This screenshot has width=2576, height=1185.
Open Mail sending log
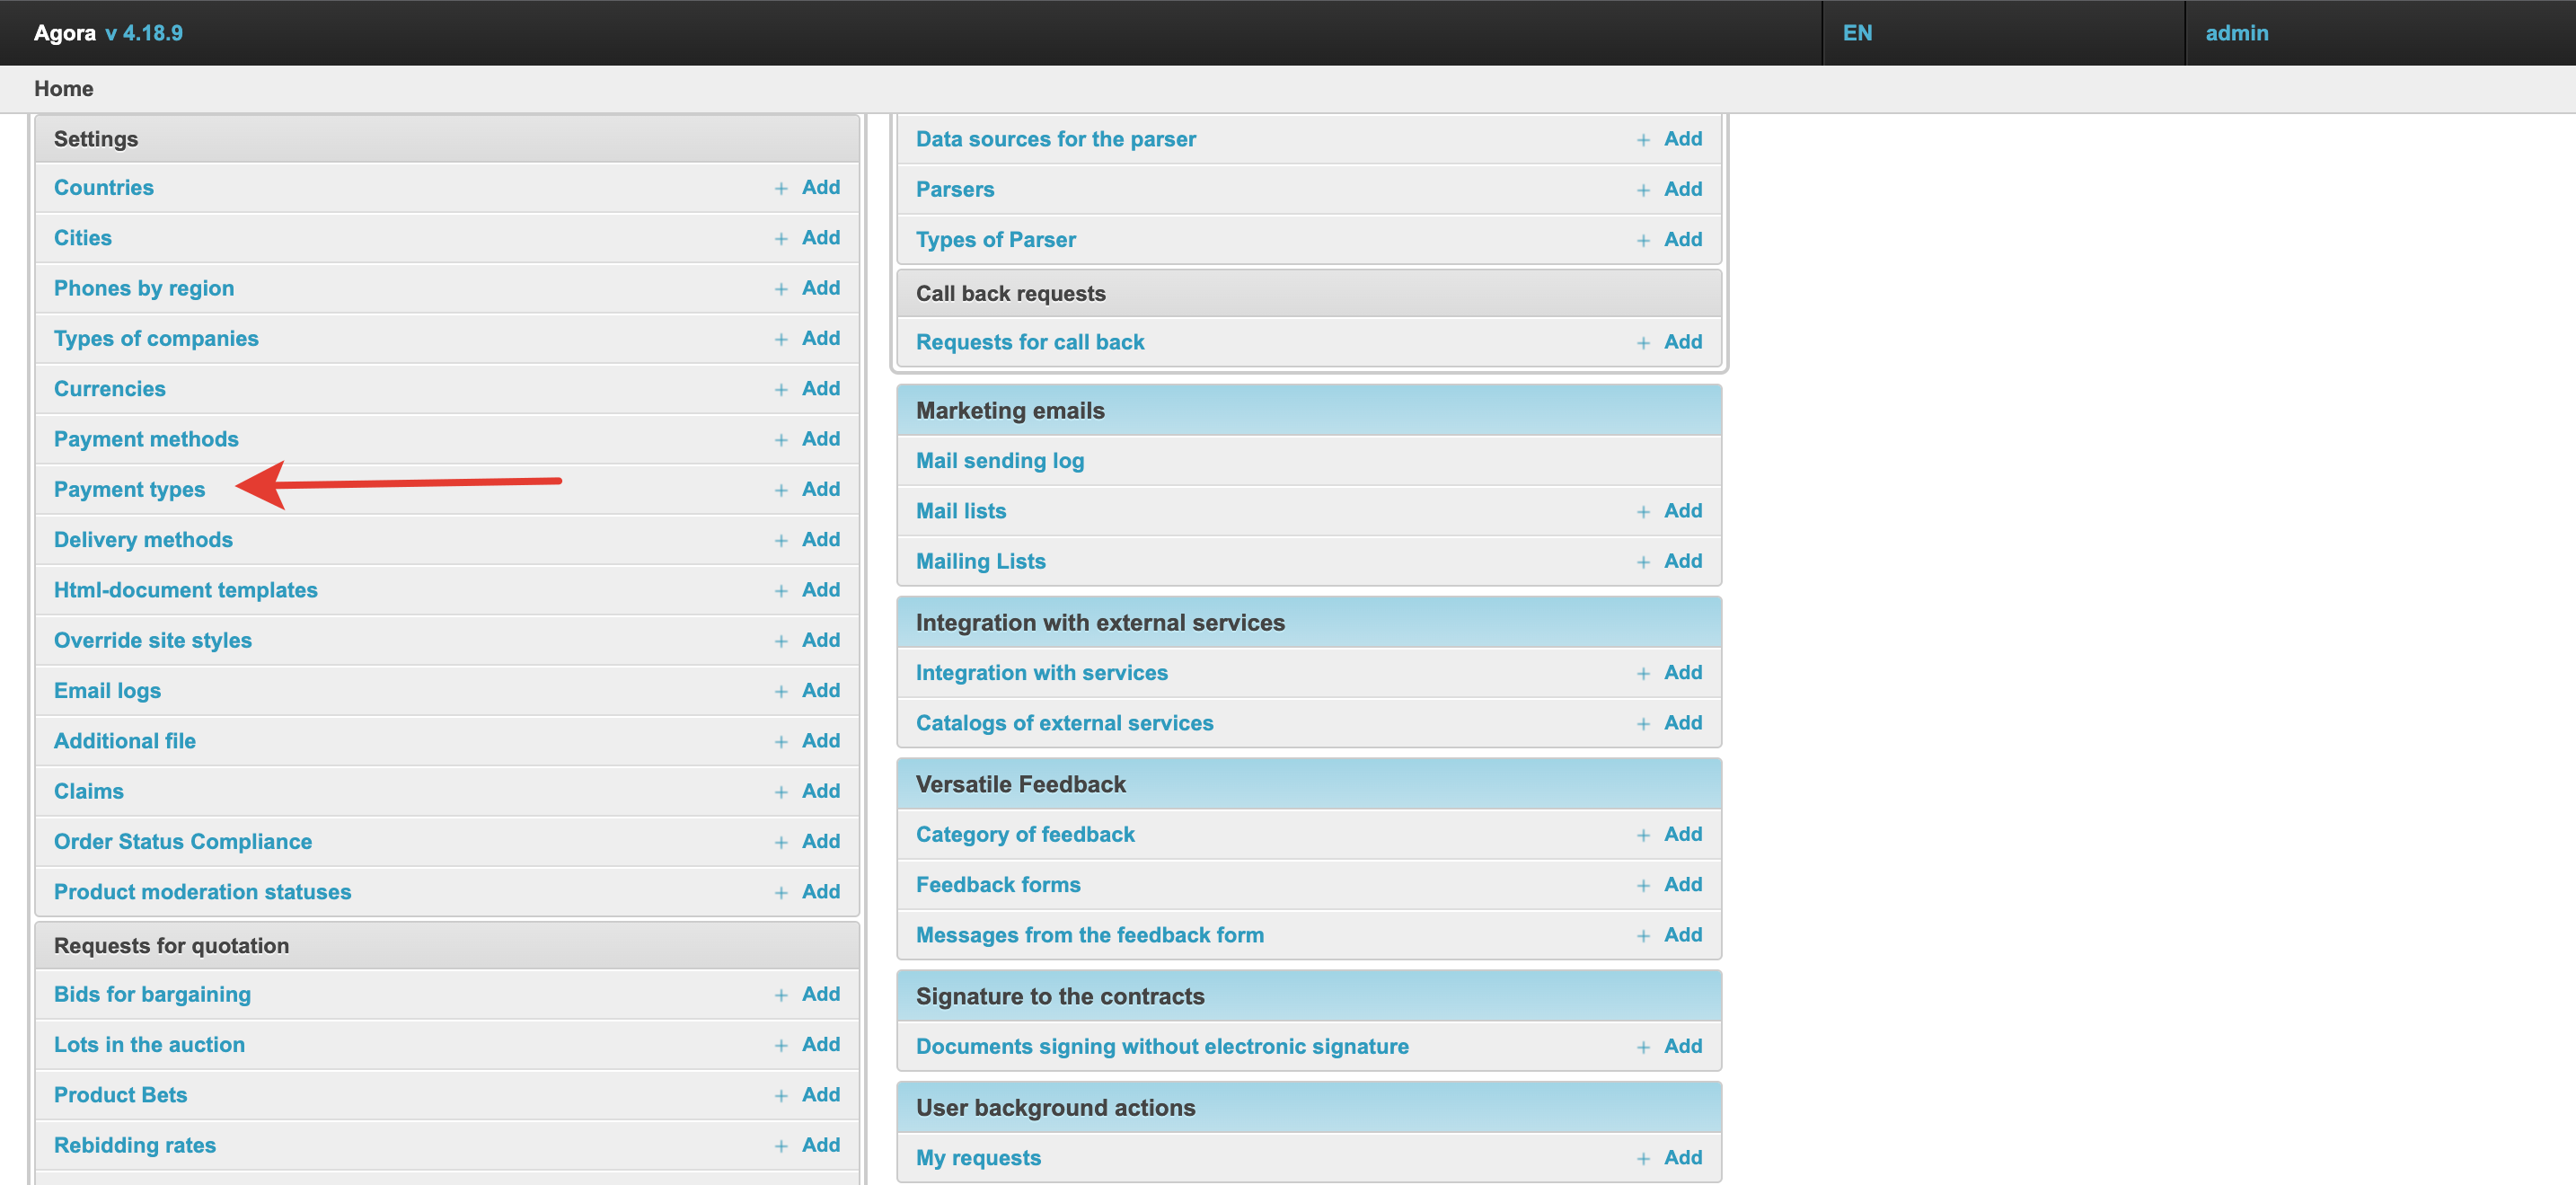pos(999,461)
